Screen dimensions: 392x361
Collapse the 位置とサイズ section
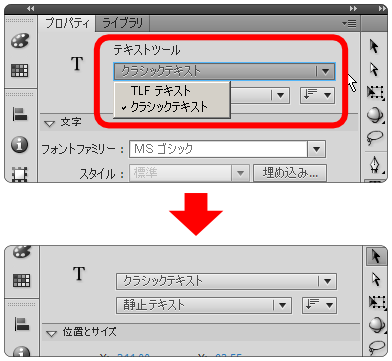pyautogui.click(x=51, y=333)
